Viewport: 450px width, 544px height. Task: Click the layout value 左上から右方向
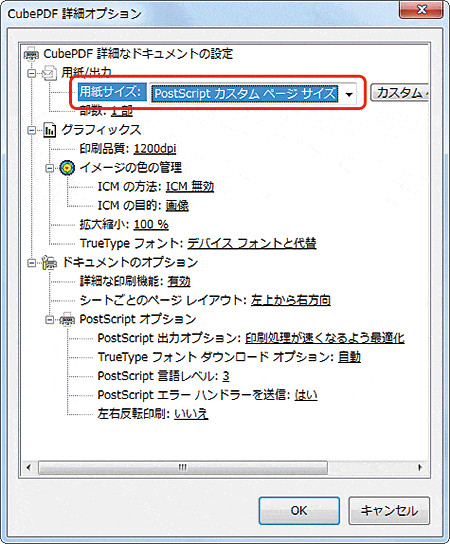(x=291, y=300)
